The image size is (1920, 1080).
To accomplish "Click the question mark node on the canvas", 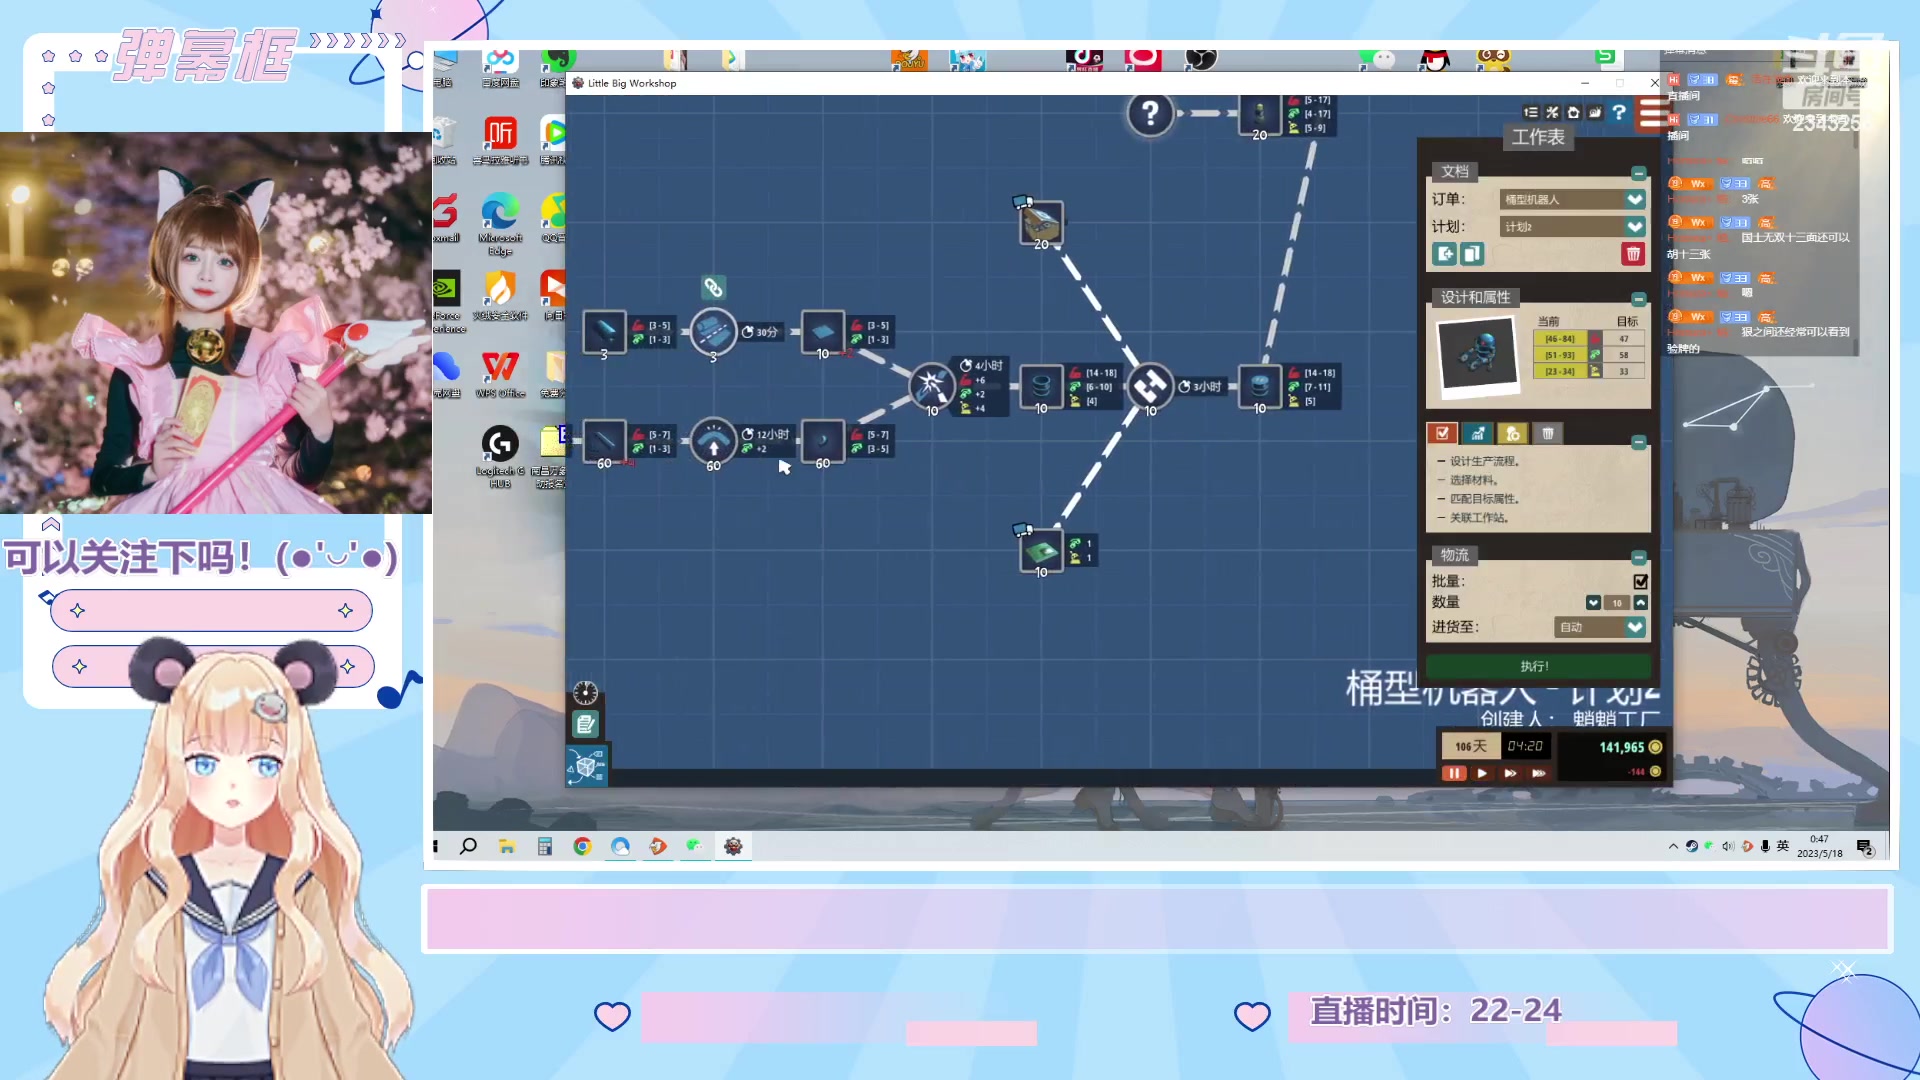I will 1150,113.
